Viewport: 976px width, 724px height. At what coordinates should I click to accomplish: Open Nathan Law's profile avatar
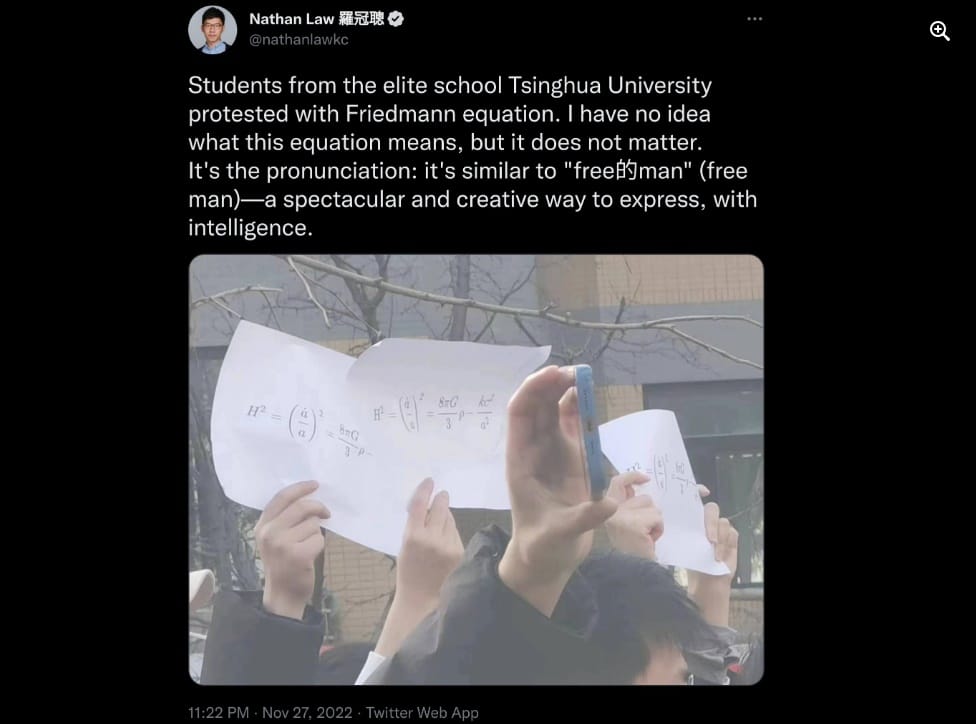tap(212, 29)
